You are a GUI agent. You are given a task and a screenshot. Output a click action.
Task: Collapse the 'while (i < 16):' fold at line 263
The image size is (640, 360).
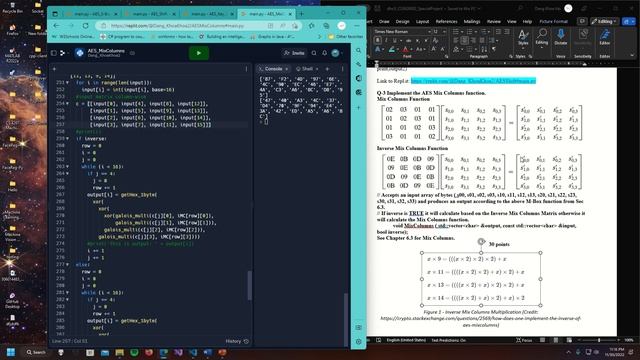click(x=68, y=167)
